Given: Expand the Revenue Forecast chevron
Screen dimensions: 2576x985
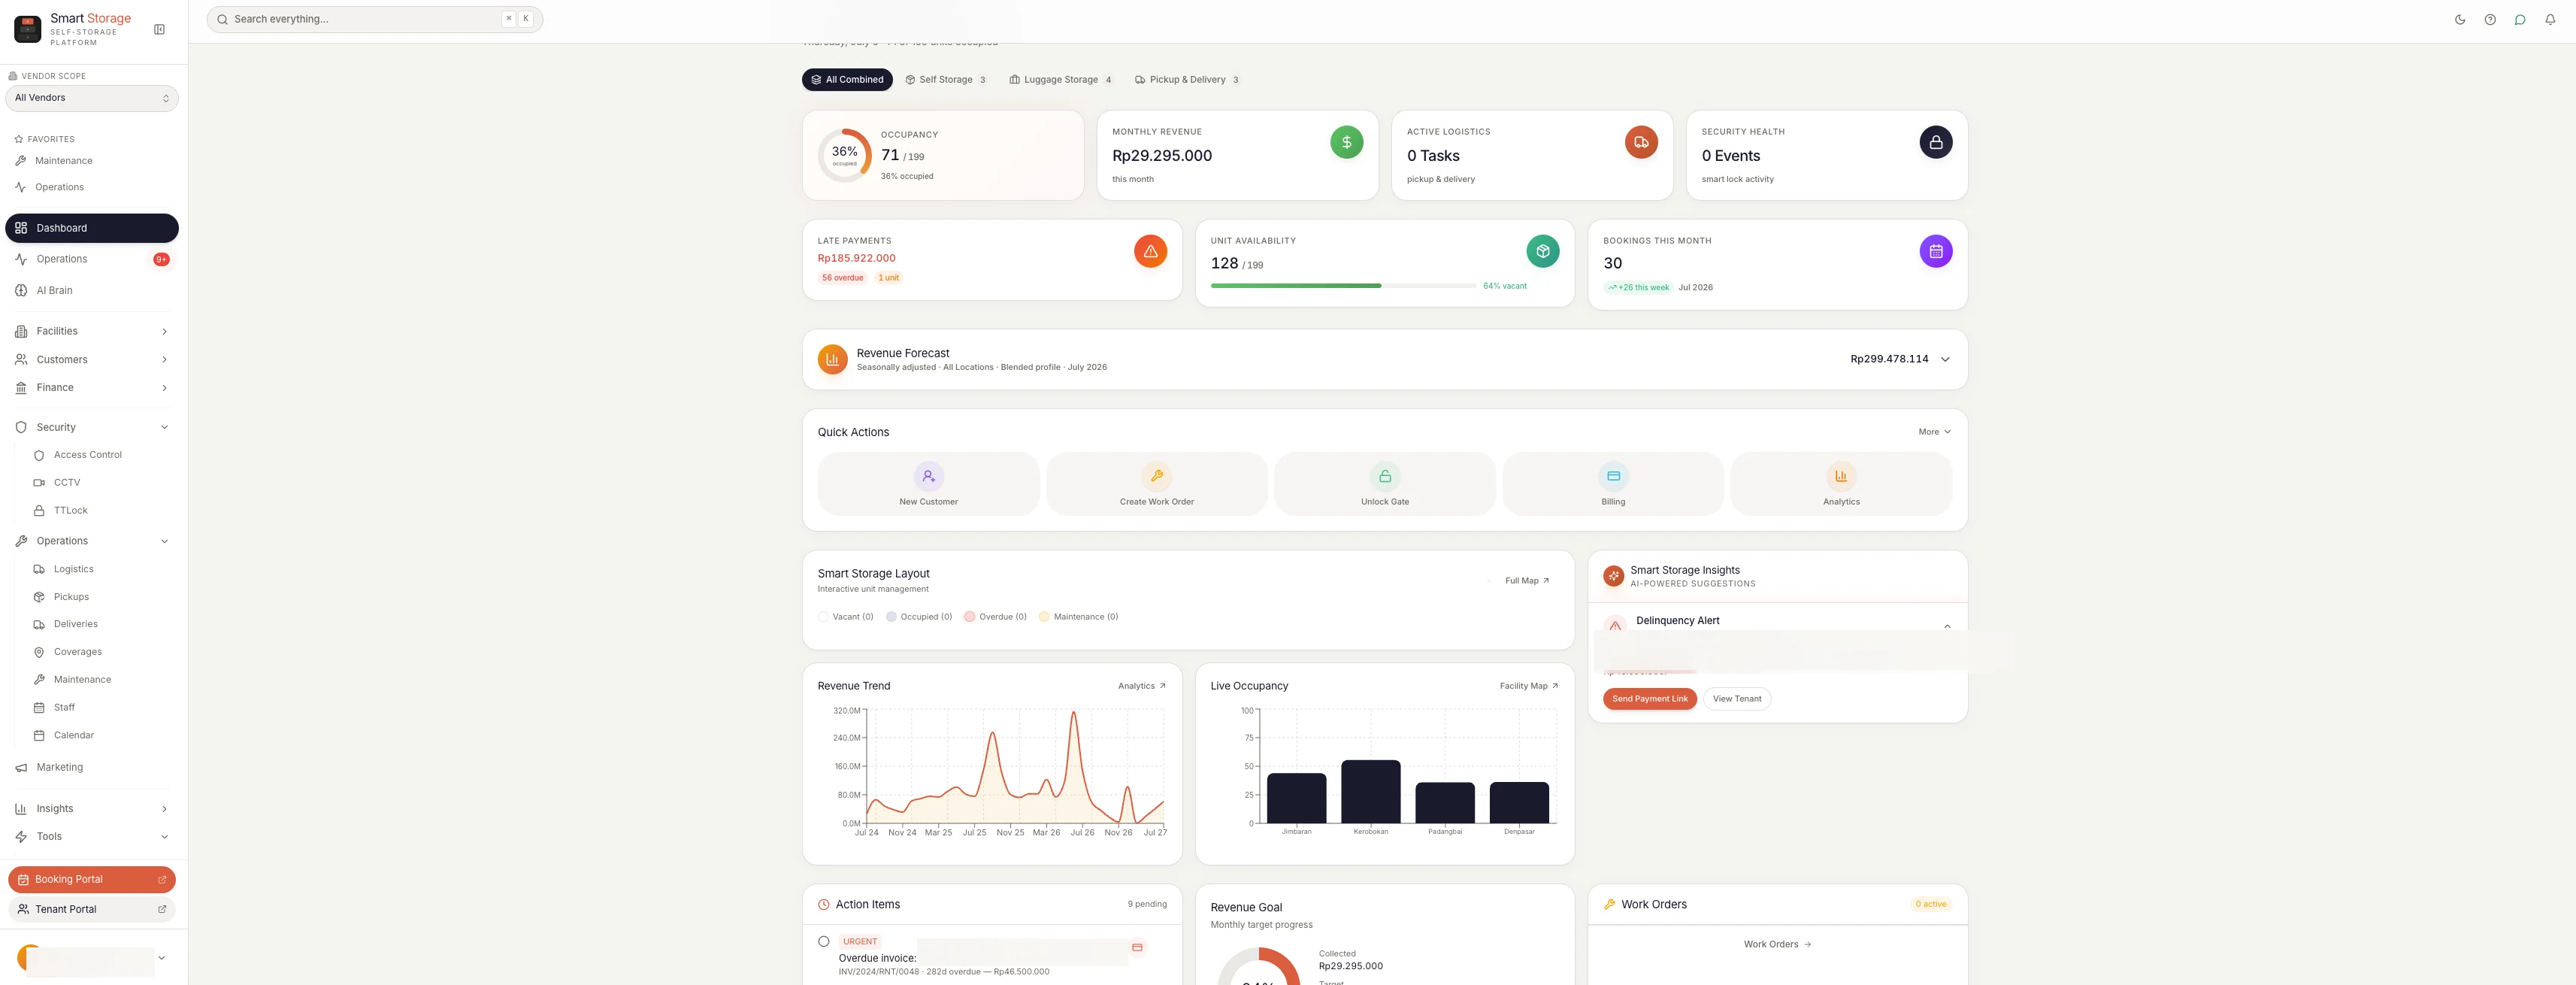Looking at the screenshot, I should tap(1945, 359).
